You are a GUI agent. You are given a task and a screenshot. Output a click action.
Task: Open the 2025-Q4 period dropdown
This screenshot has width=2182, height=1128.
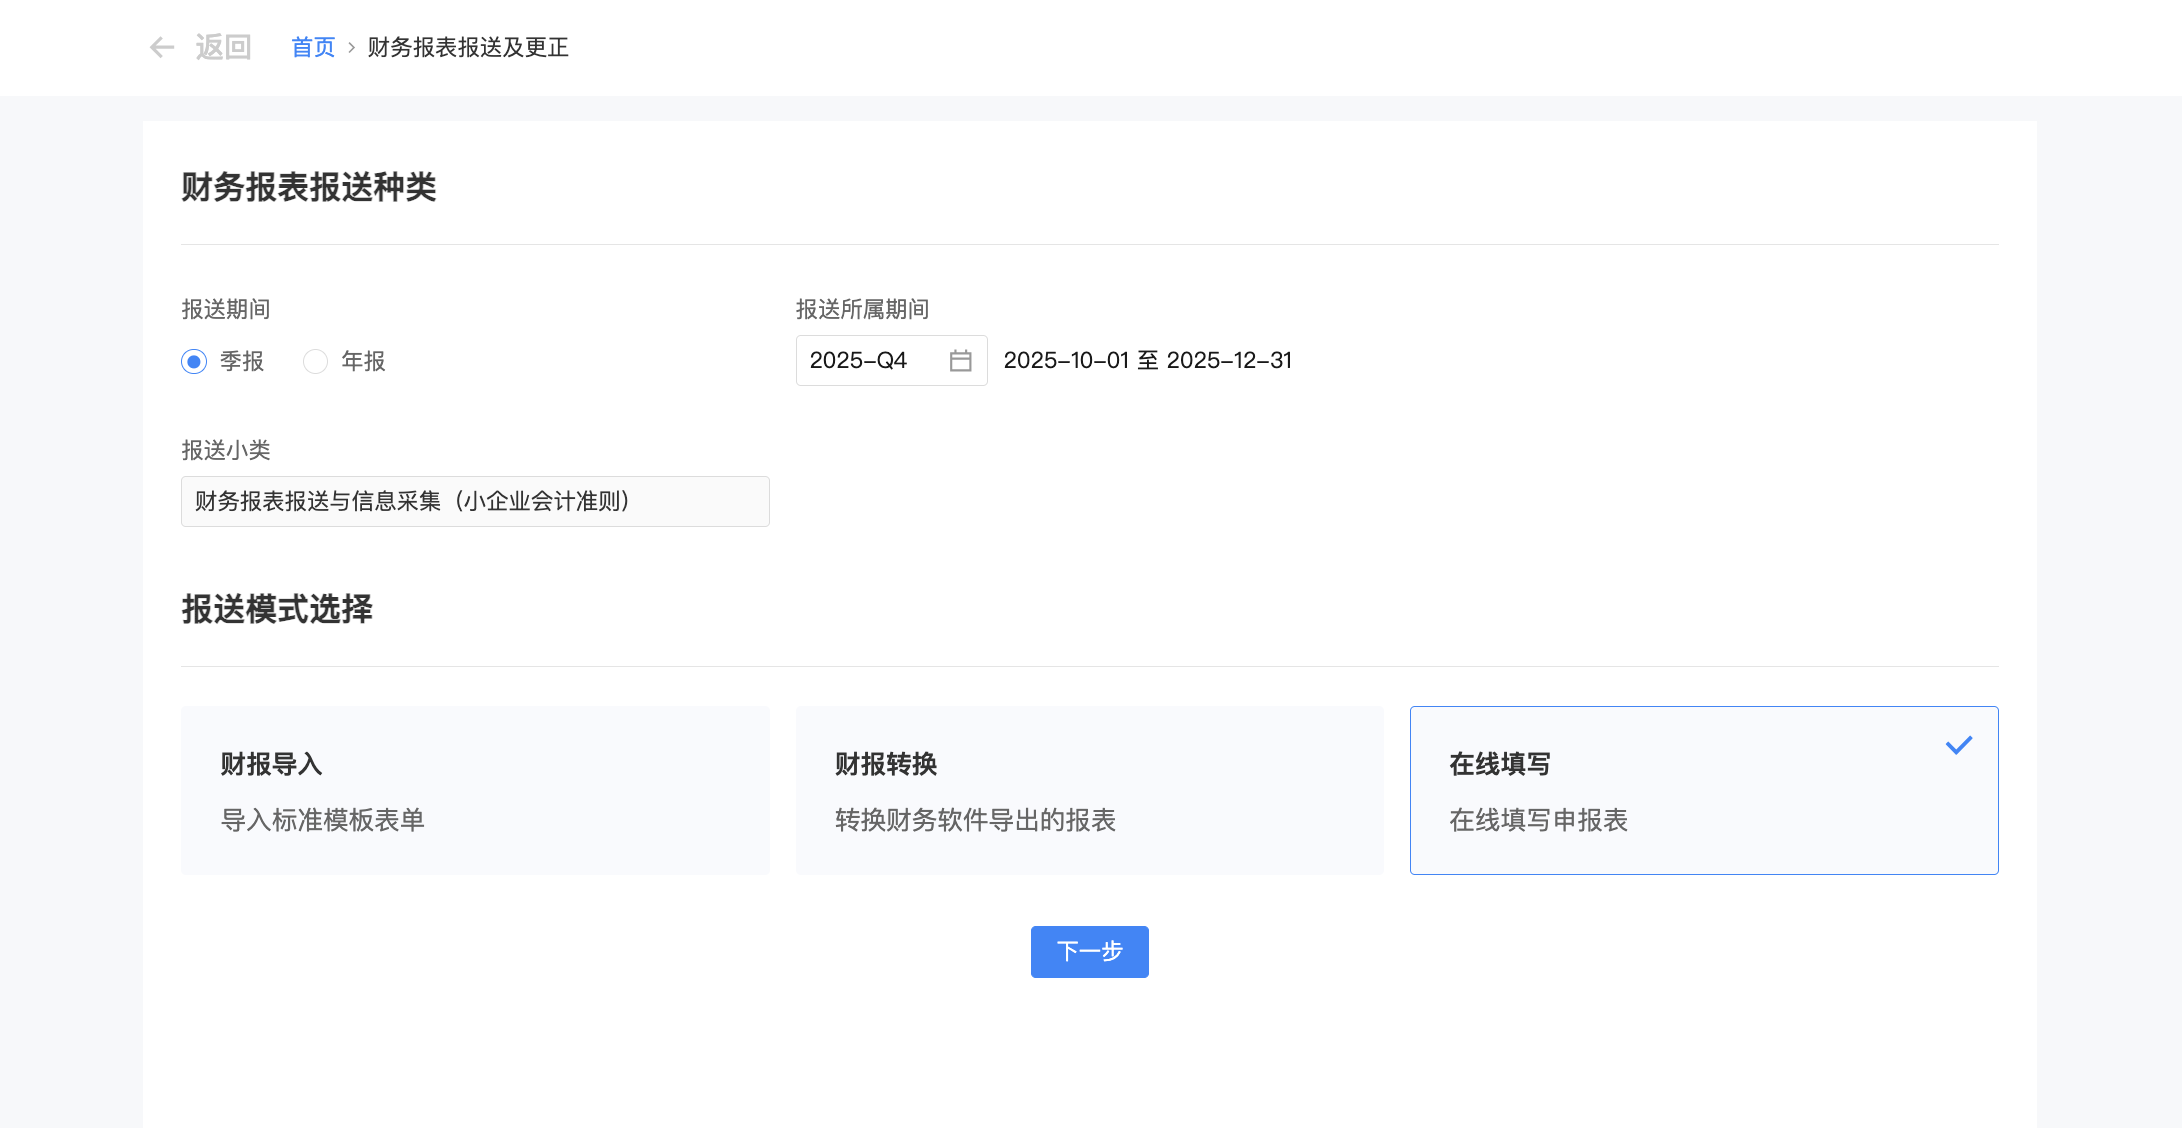tap(880, 360)
